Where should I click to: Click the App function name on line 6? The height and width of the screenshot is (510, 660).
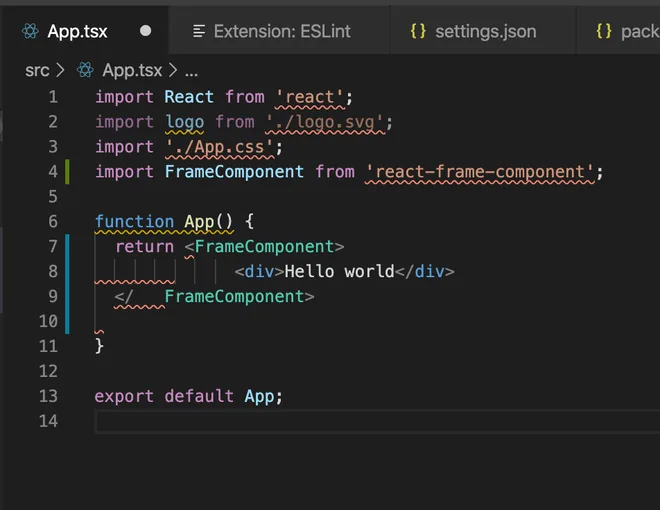pyautogui.click(x=199, y=222)
